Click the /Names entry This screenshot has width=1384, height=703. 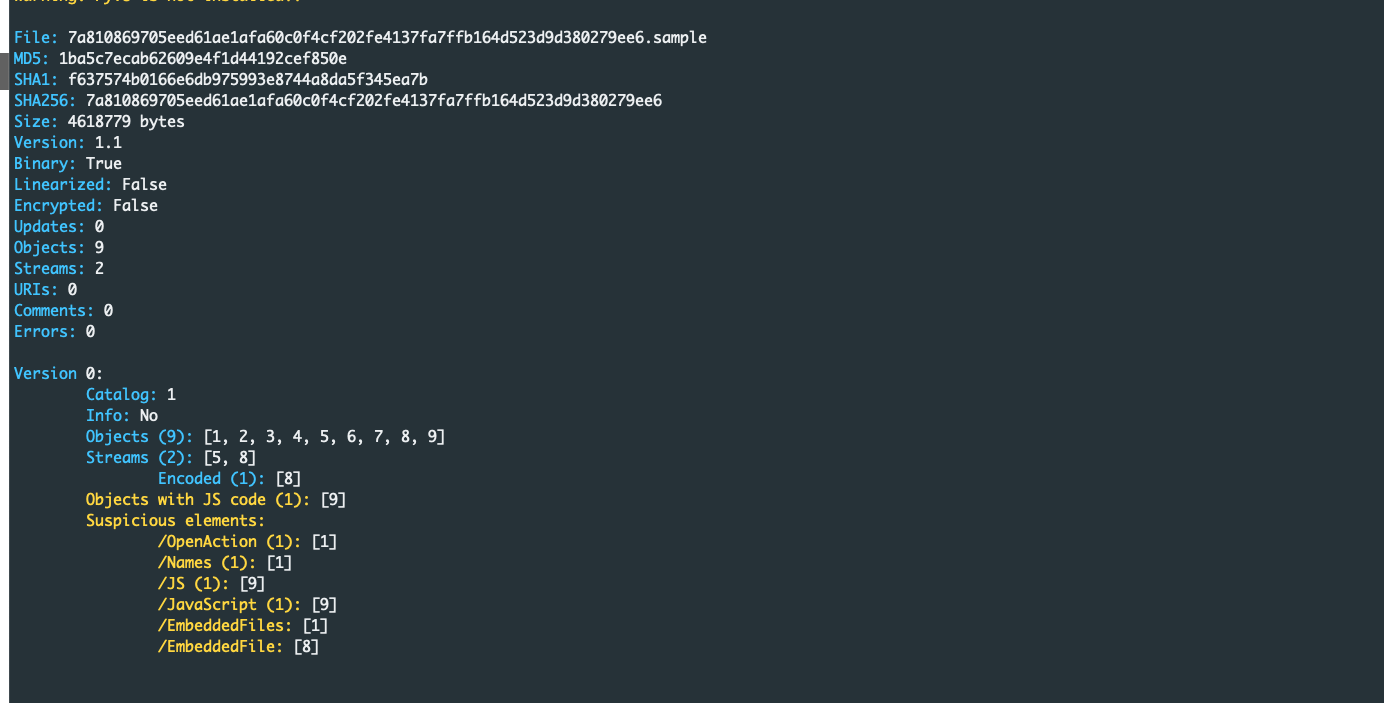[x=185, y=563]
